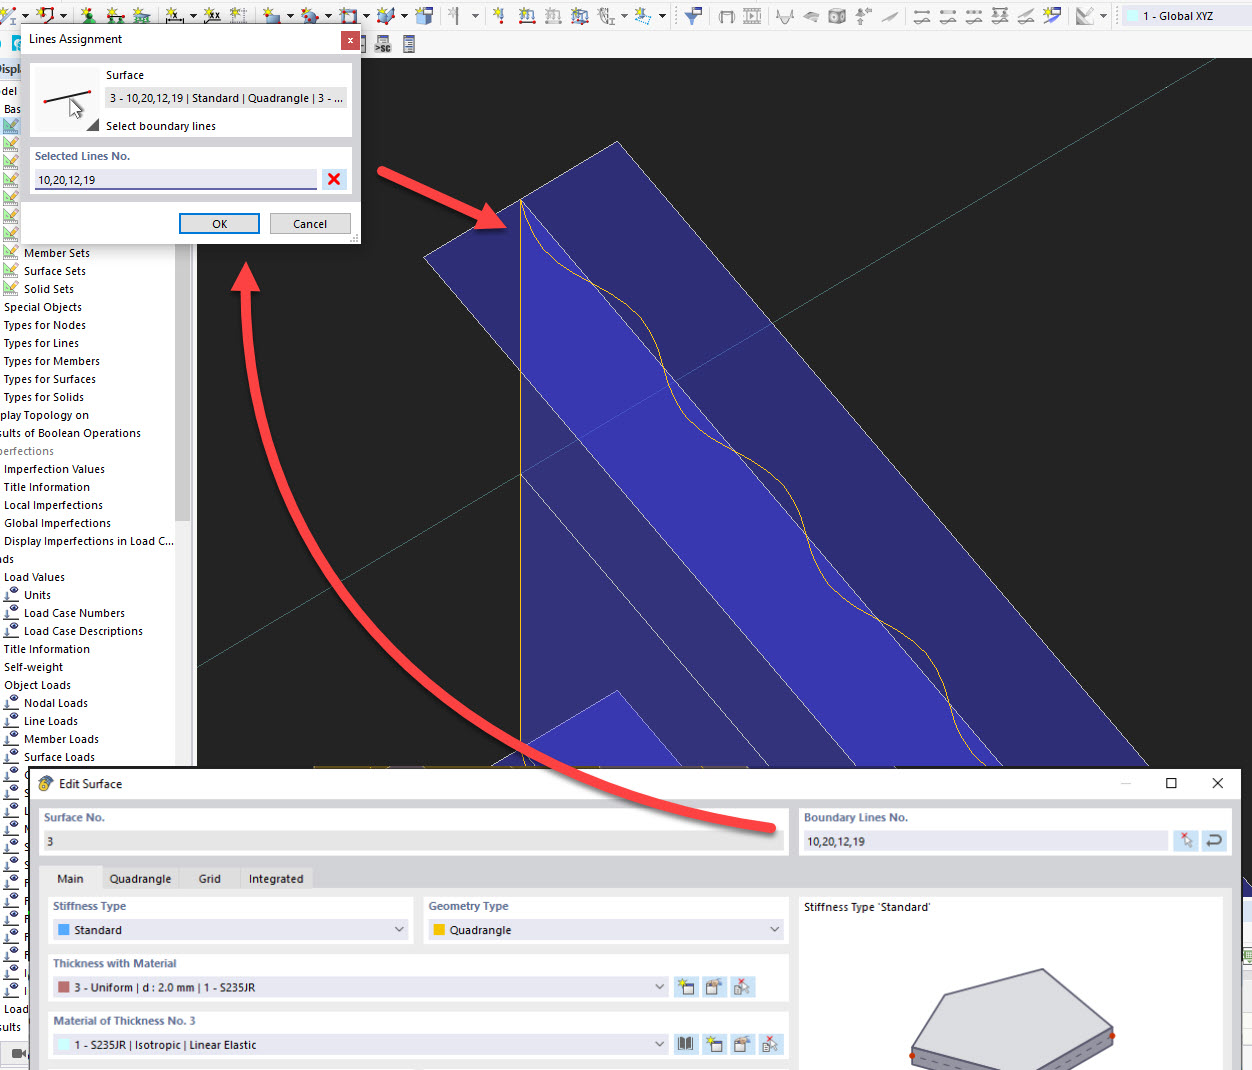This screenshot has width=1252, height=1070.
Task: Click the printout report list icon in toolbar
Action: point(408,43)
